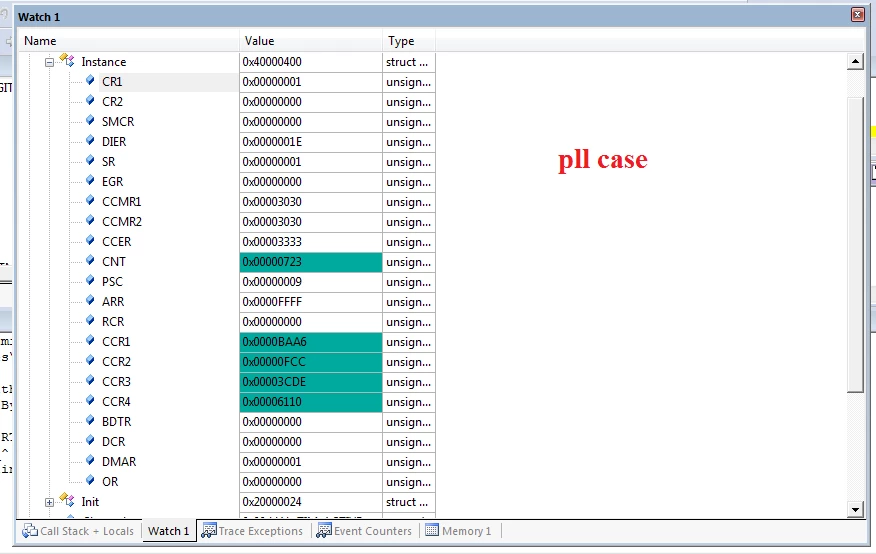
Task: Click the RCR member icon
Action: point(90,320)
